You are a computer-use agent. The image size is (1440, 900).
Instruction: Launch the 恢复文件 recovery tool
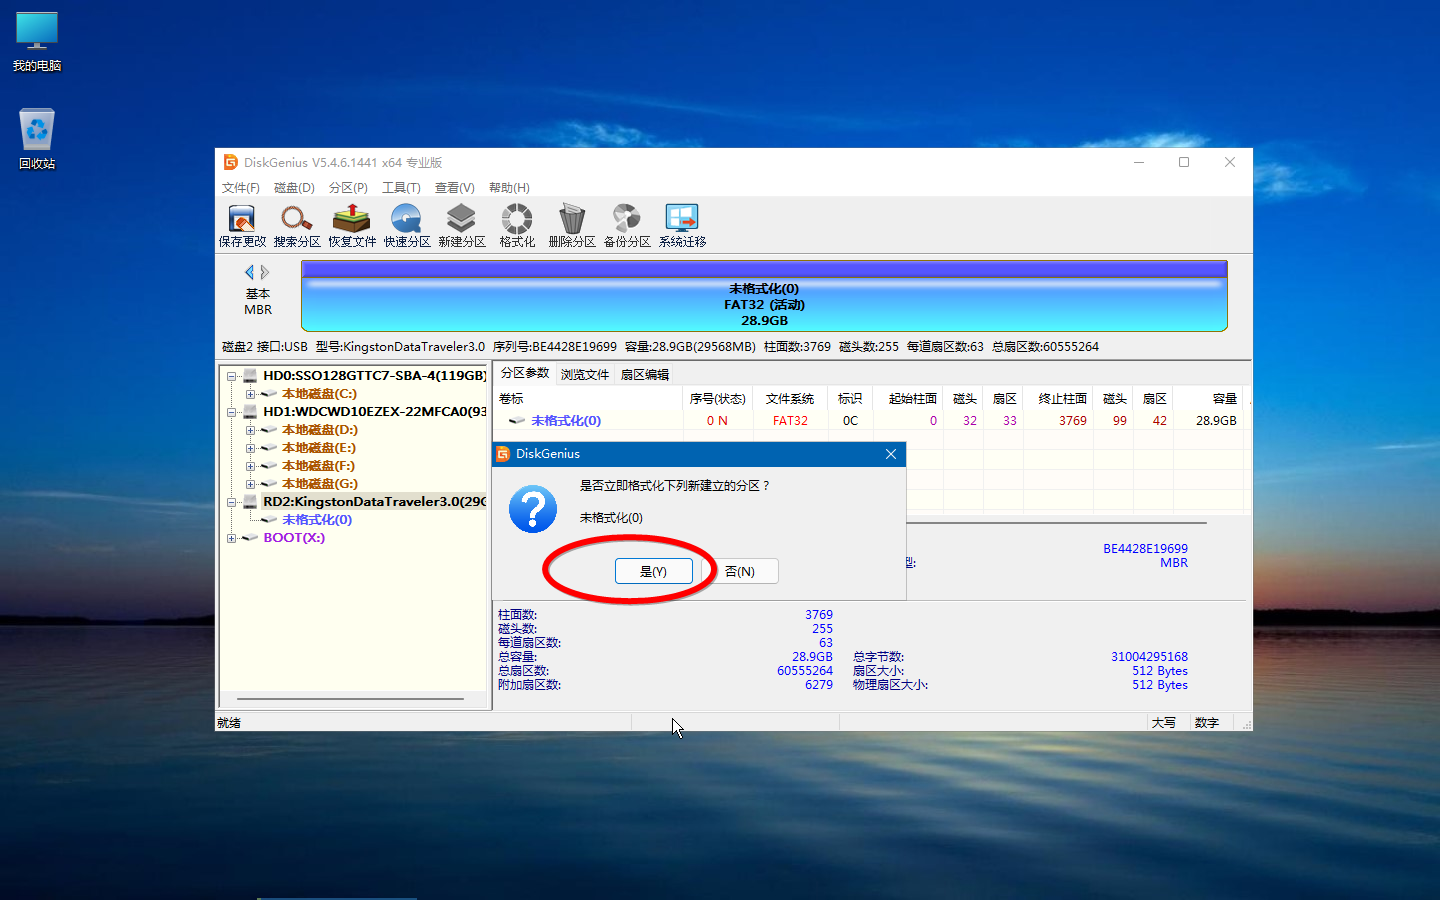tap(352, 226)
